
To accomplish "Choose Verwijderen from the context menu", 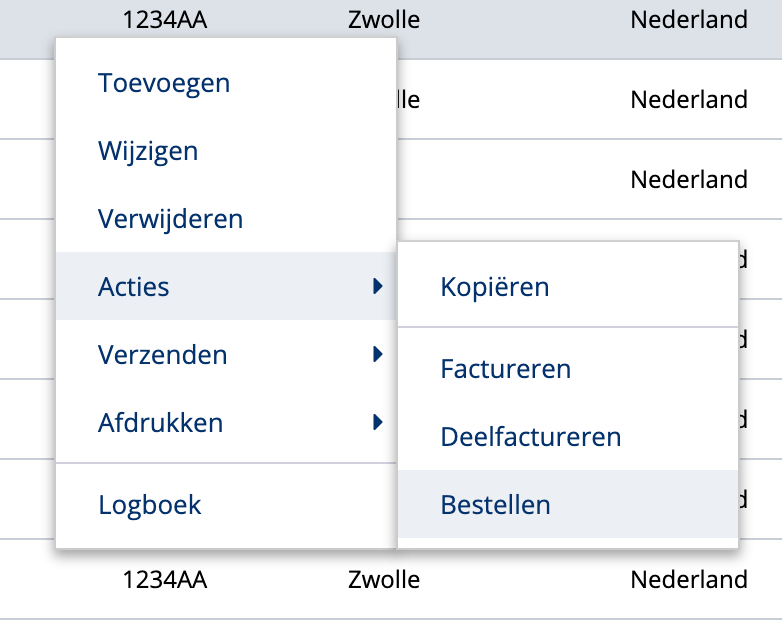I will (170, 218).
